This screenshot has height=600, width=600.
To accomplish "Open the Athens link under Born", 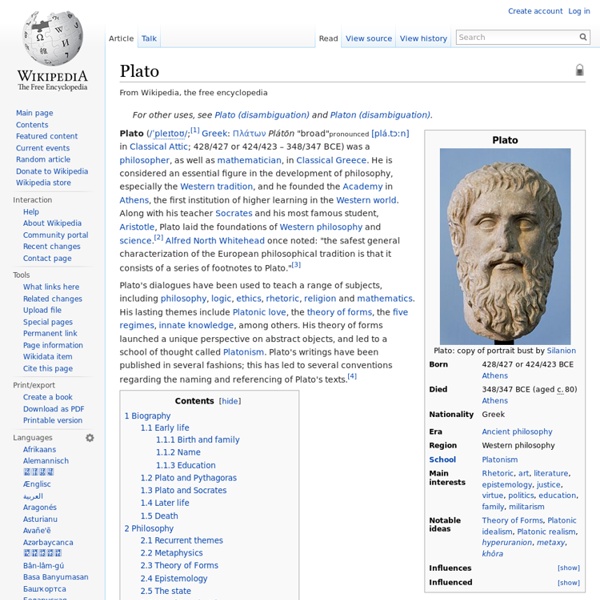I will (494, 375).
